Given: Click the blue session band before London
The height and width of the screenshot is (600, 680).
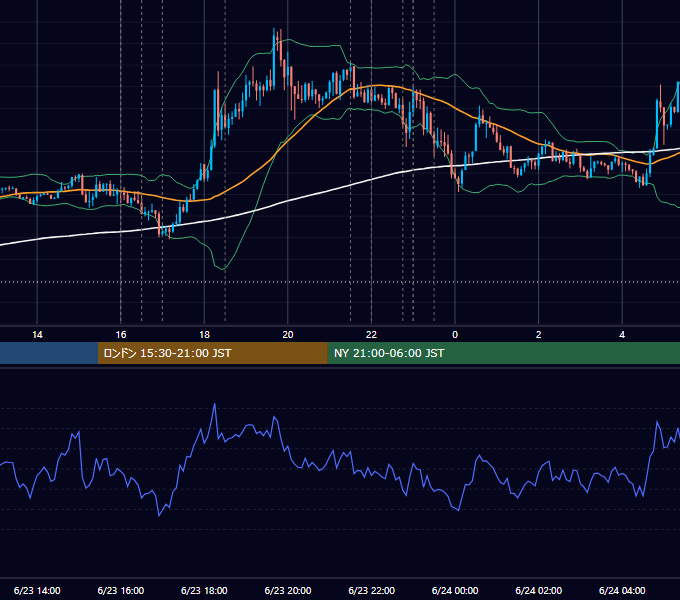Looking at the screenshot, I should click(x=49, y=353).
